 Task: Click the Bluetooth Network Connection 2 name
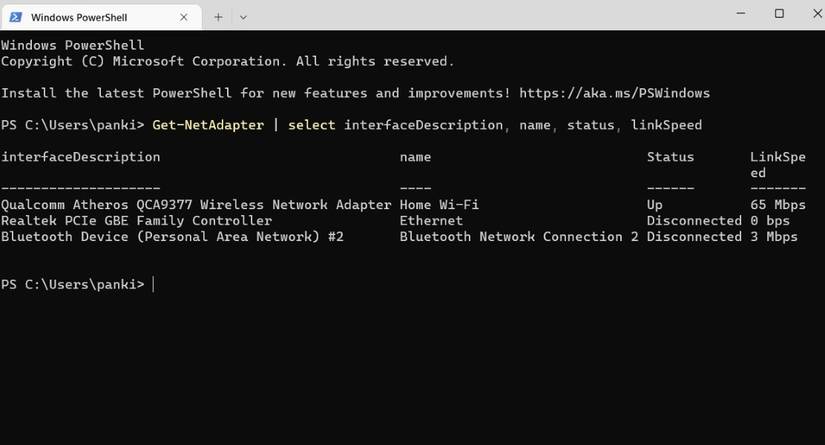pos(518,237)
